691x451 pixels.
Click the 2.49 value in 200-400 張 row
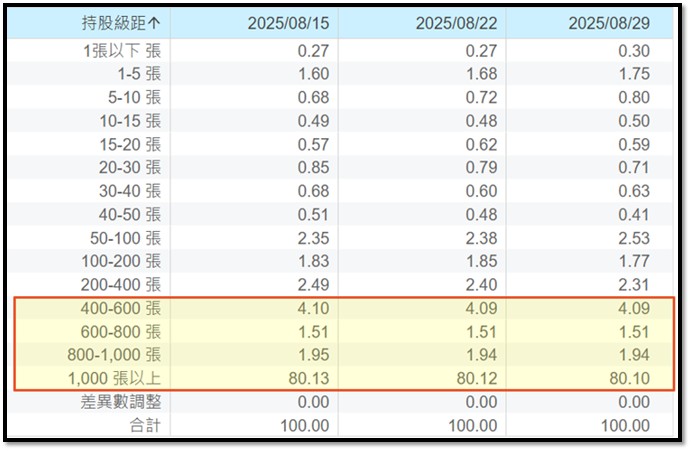313,285
